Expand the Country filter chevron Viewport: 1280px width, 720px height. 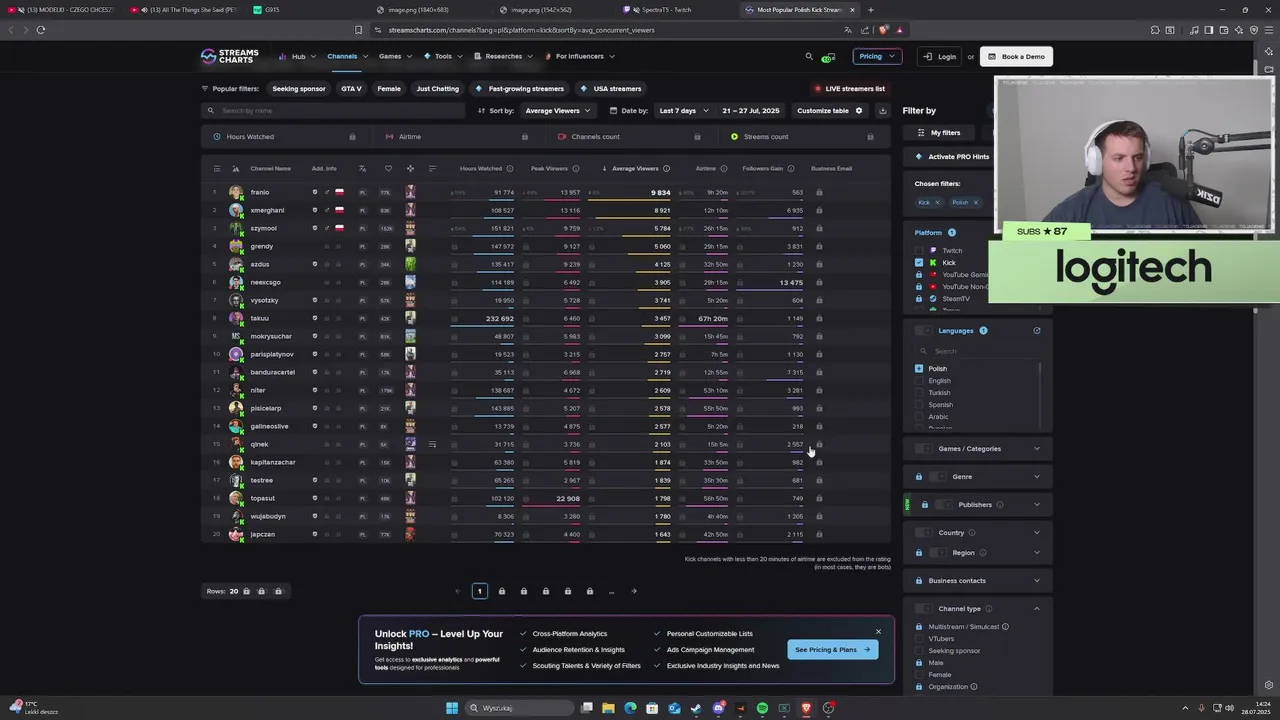pos(1036,533)
